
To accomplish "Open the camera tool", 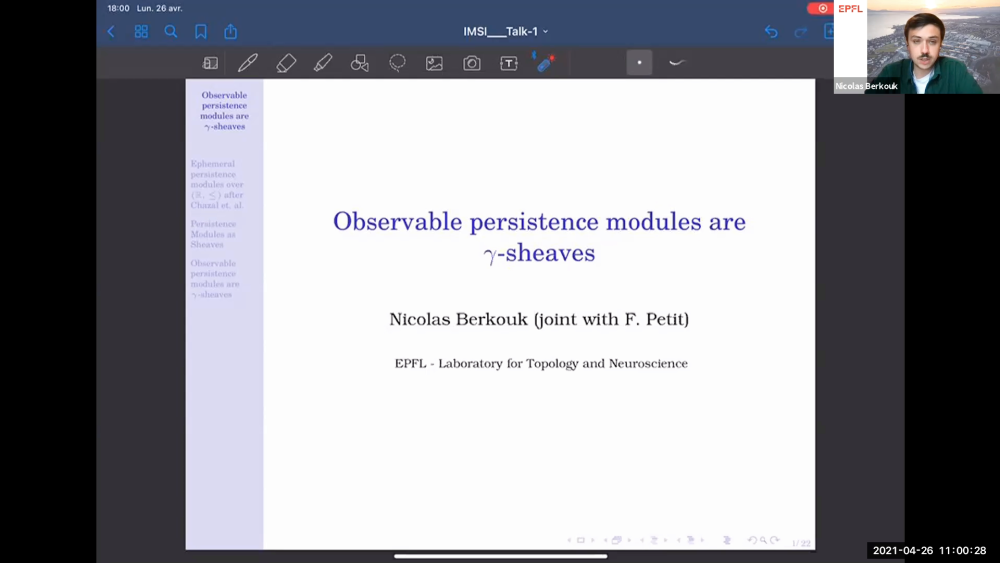I will pos(472,62).
